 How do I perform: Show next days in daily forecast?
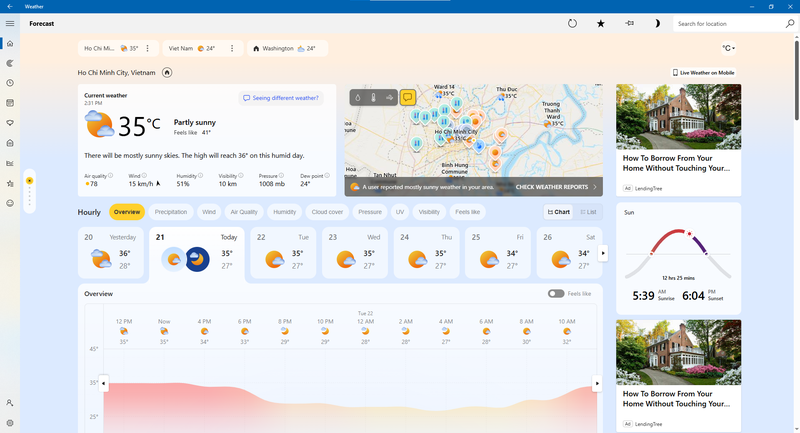[x=603, y=253]
